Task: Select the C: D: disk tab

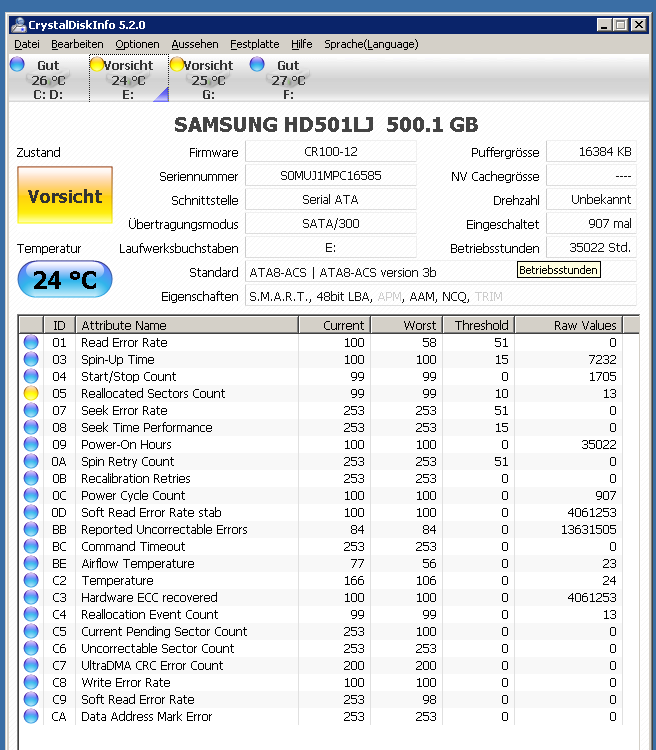Action: 48,78
